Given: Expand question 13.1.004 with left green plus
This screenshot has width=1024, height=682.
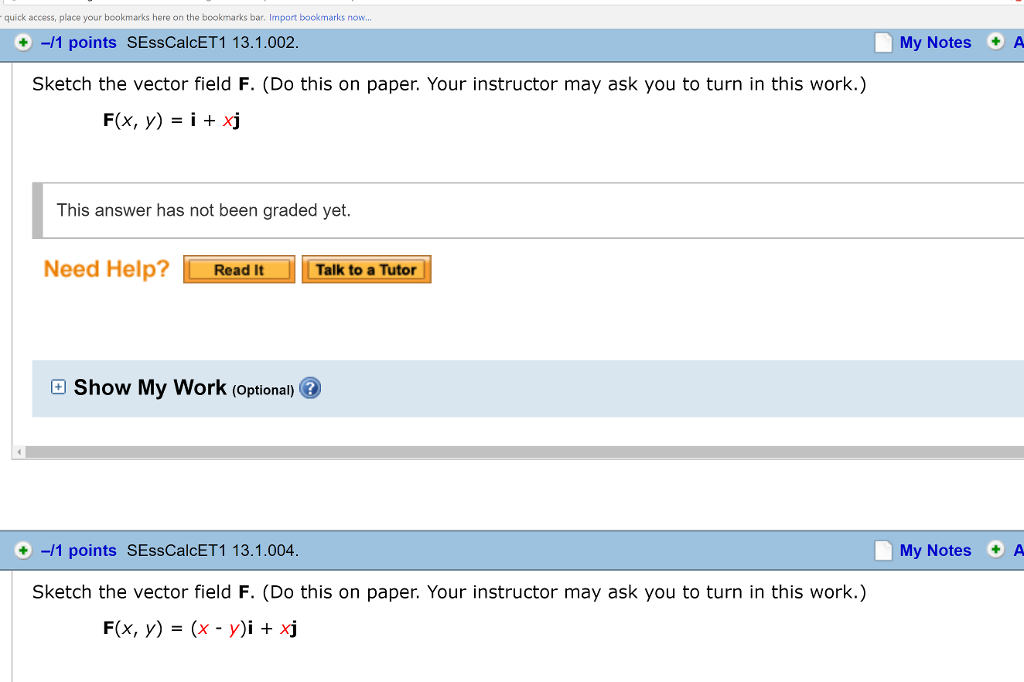Looking at the screenshot, I should click(23, 551).
